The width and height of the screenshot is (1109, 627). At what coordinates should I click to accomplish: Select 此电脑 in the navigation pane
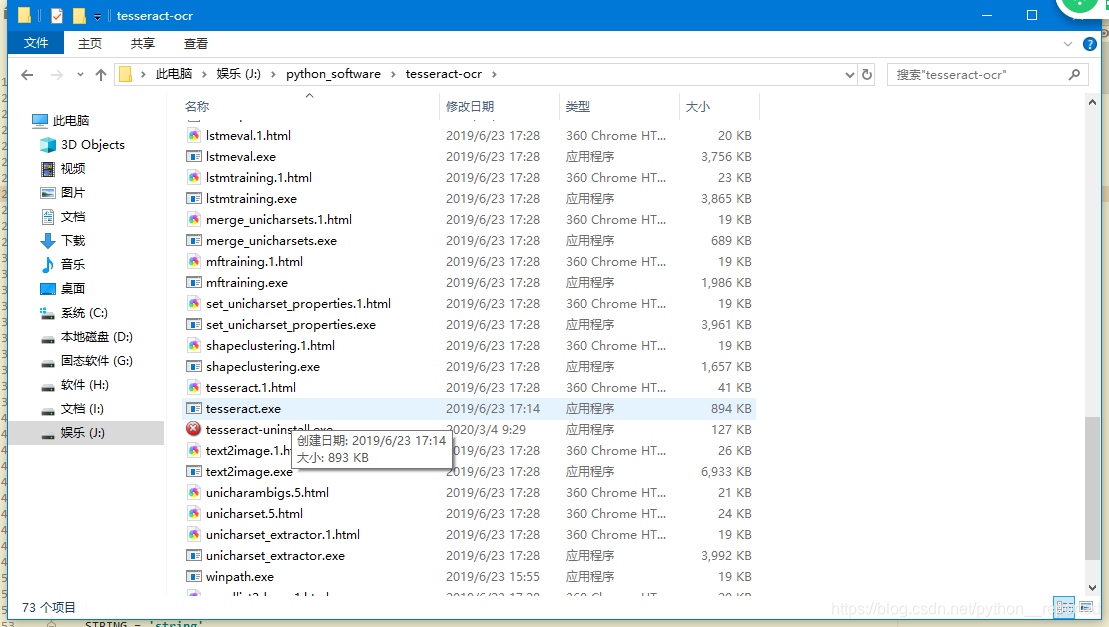click(61, 121)
